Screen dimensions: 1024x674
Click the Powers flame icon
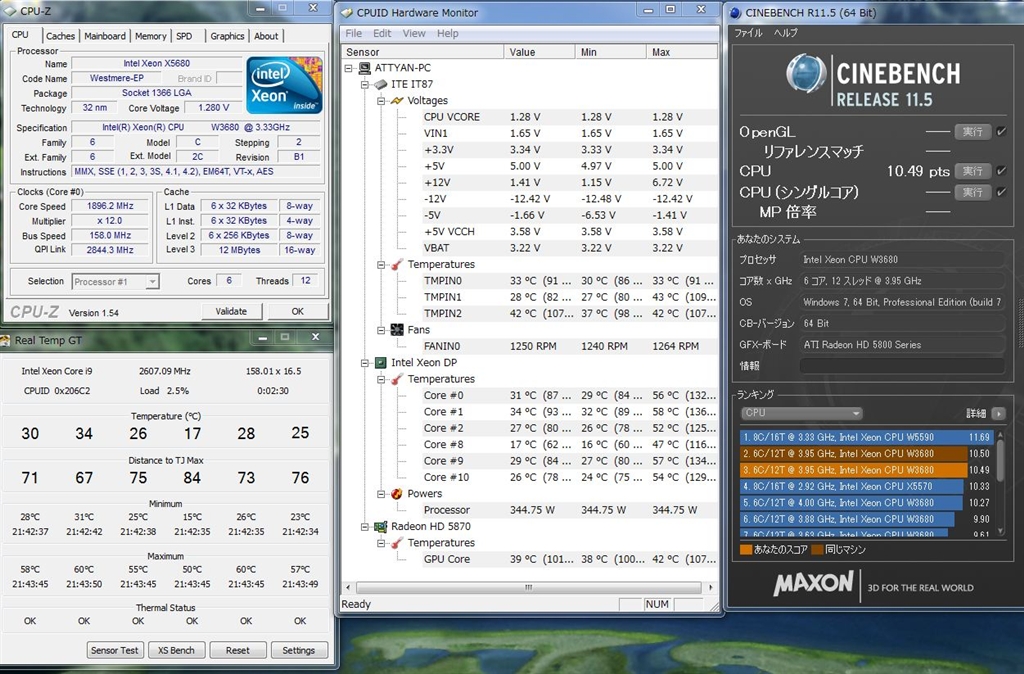coord(397,494)
